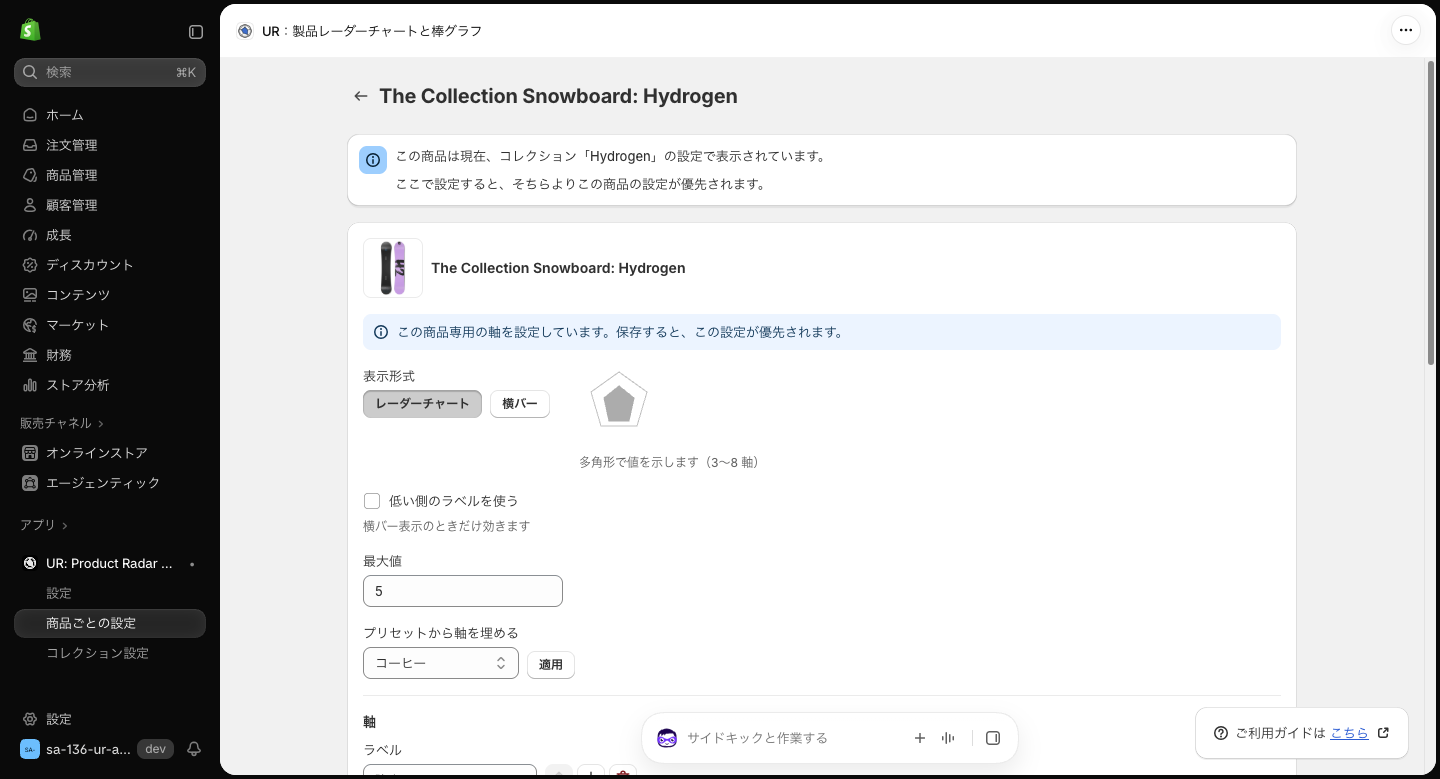
Task: Click the plus icon in Sidekick bar
Action: [920, 738]
